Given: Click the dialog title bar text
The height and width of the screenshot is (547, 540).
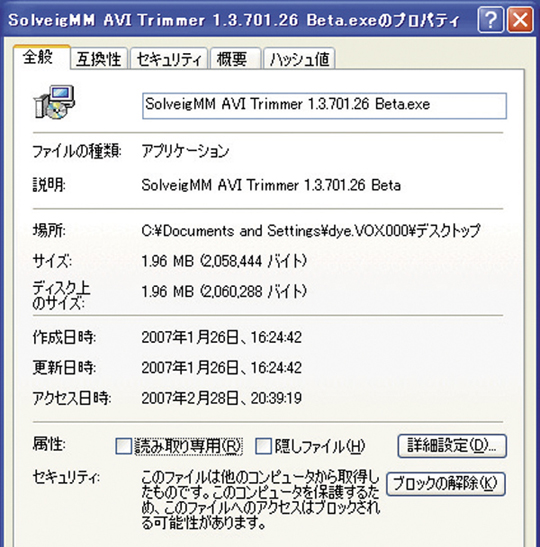Looking at the screenshot, I should (x=234, y=20).
